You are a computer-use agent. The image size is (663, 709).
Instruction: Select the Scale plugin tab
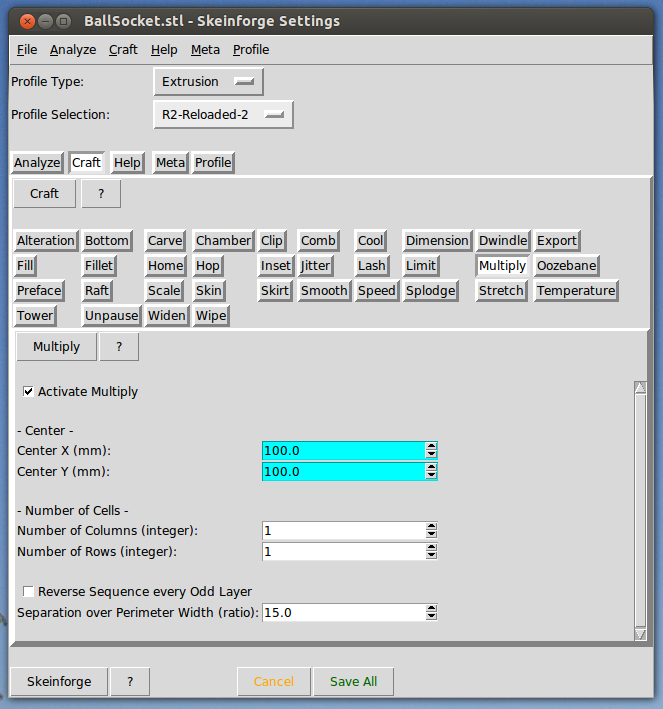(164, 290)
